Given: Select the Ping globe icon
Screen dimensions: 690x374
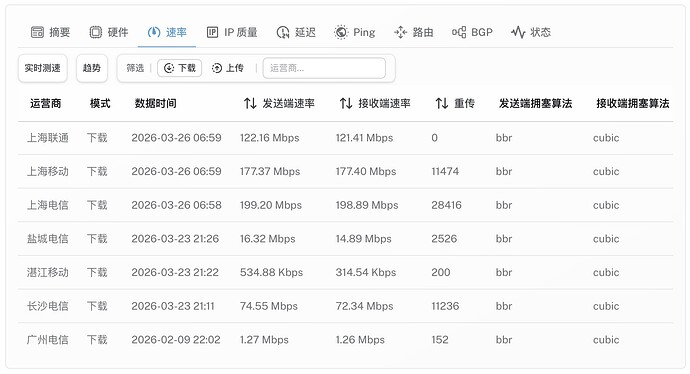Looking at the screenshot, I should [x=341, y=32].
